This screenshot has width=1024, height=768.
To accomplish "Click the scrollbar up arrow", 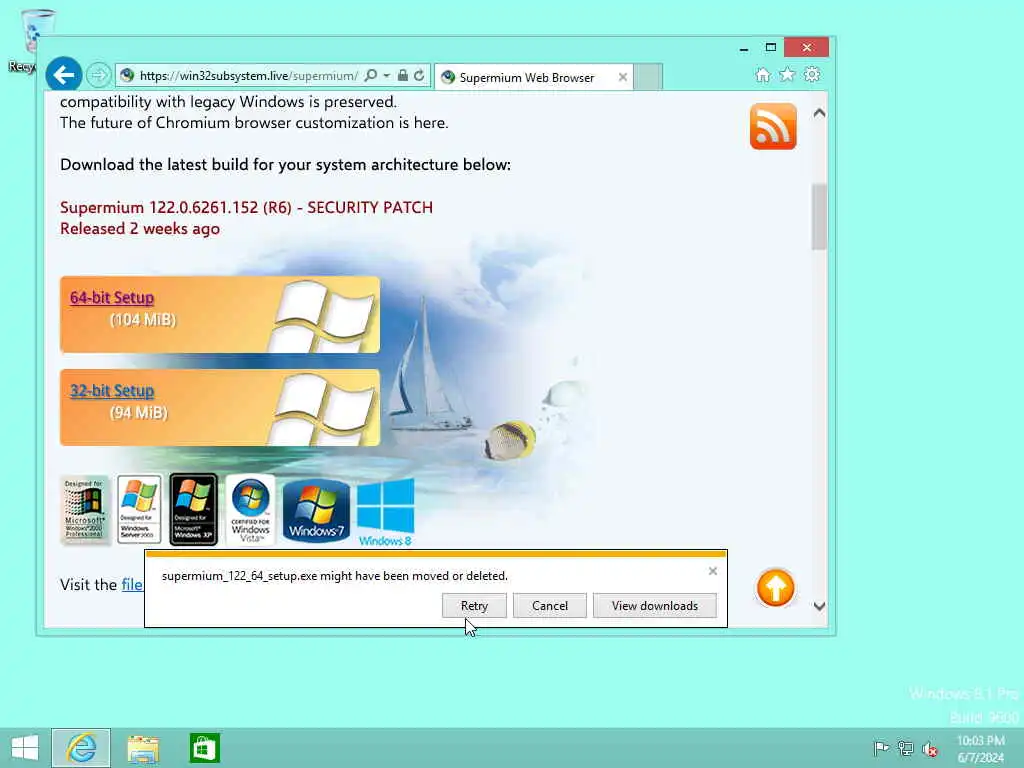I will [x=819, y=113].
